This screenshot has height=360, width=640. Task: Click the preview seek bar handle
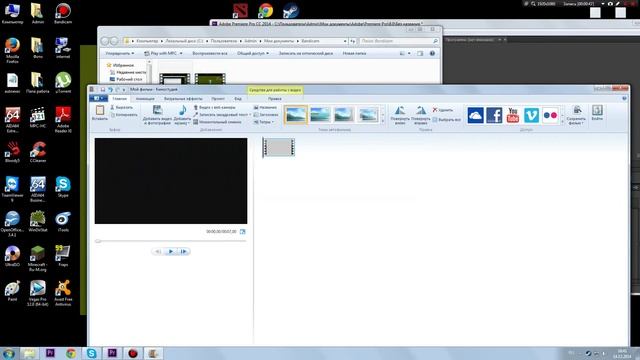98,241
